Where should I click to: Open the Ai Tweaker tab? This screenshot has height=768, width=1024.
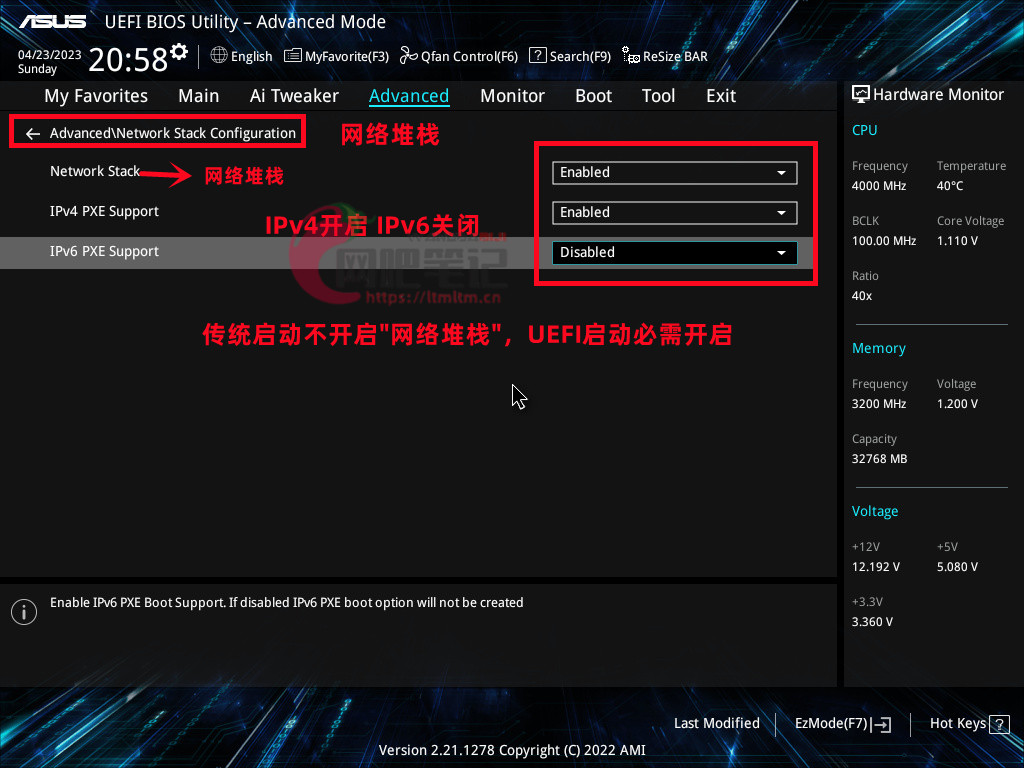294,96
